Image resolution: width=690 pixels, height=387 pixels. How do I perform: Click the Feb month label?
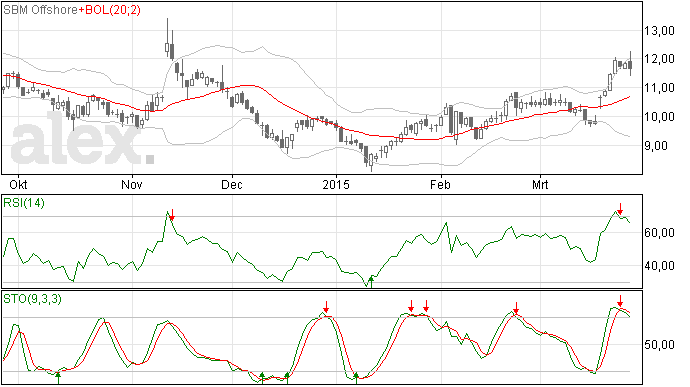tap(440, 184)
